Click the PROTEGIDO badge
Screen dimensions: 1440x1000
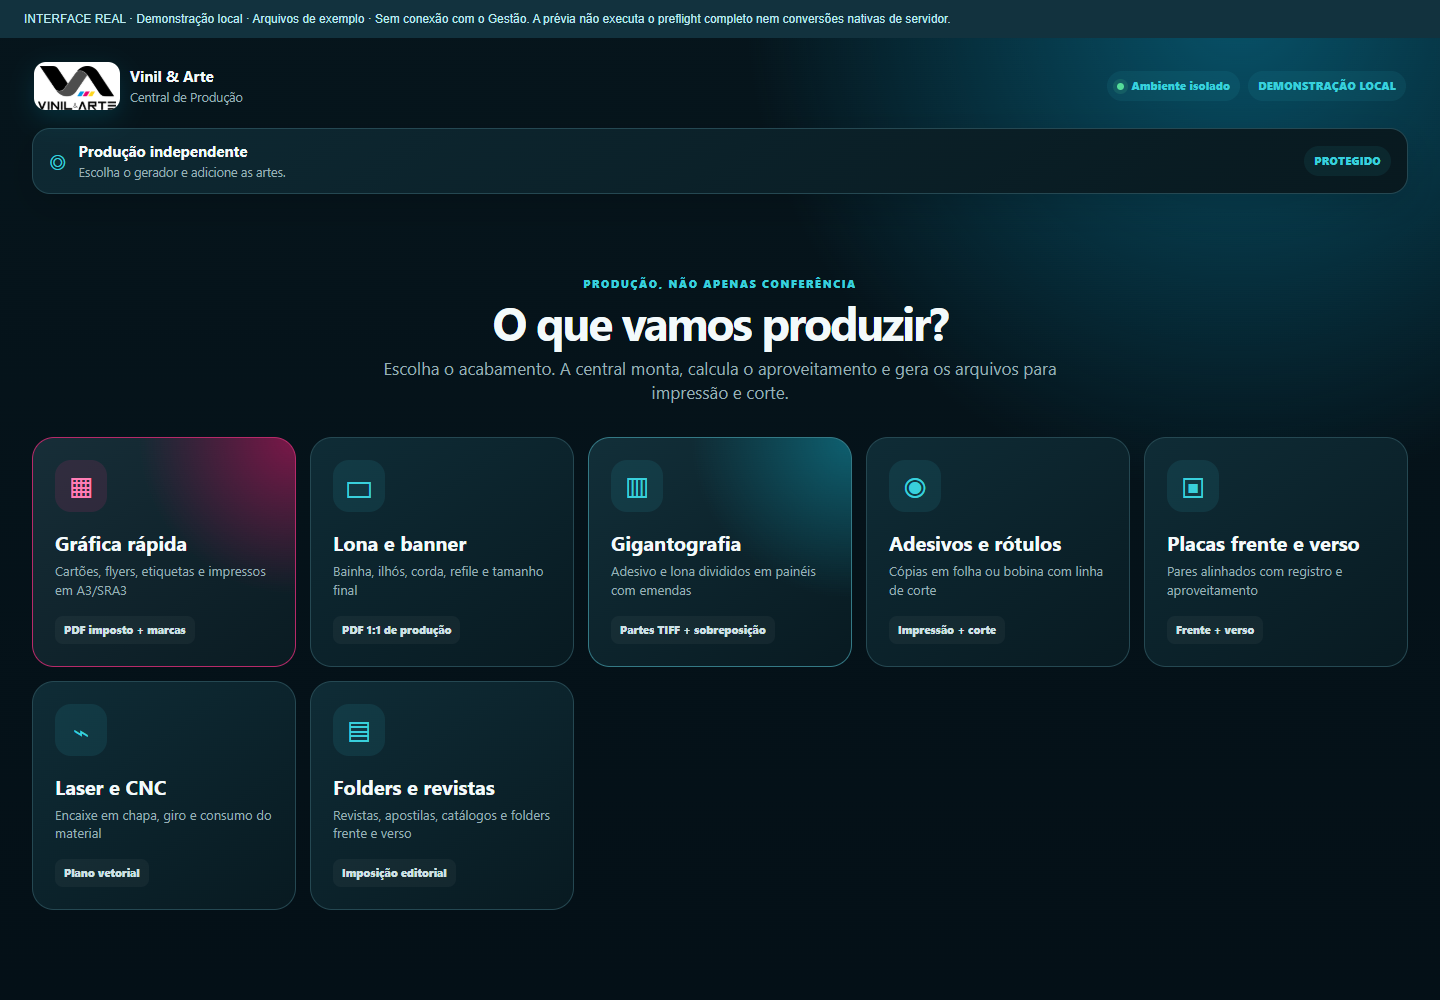click(1347, 161)
